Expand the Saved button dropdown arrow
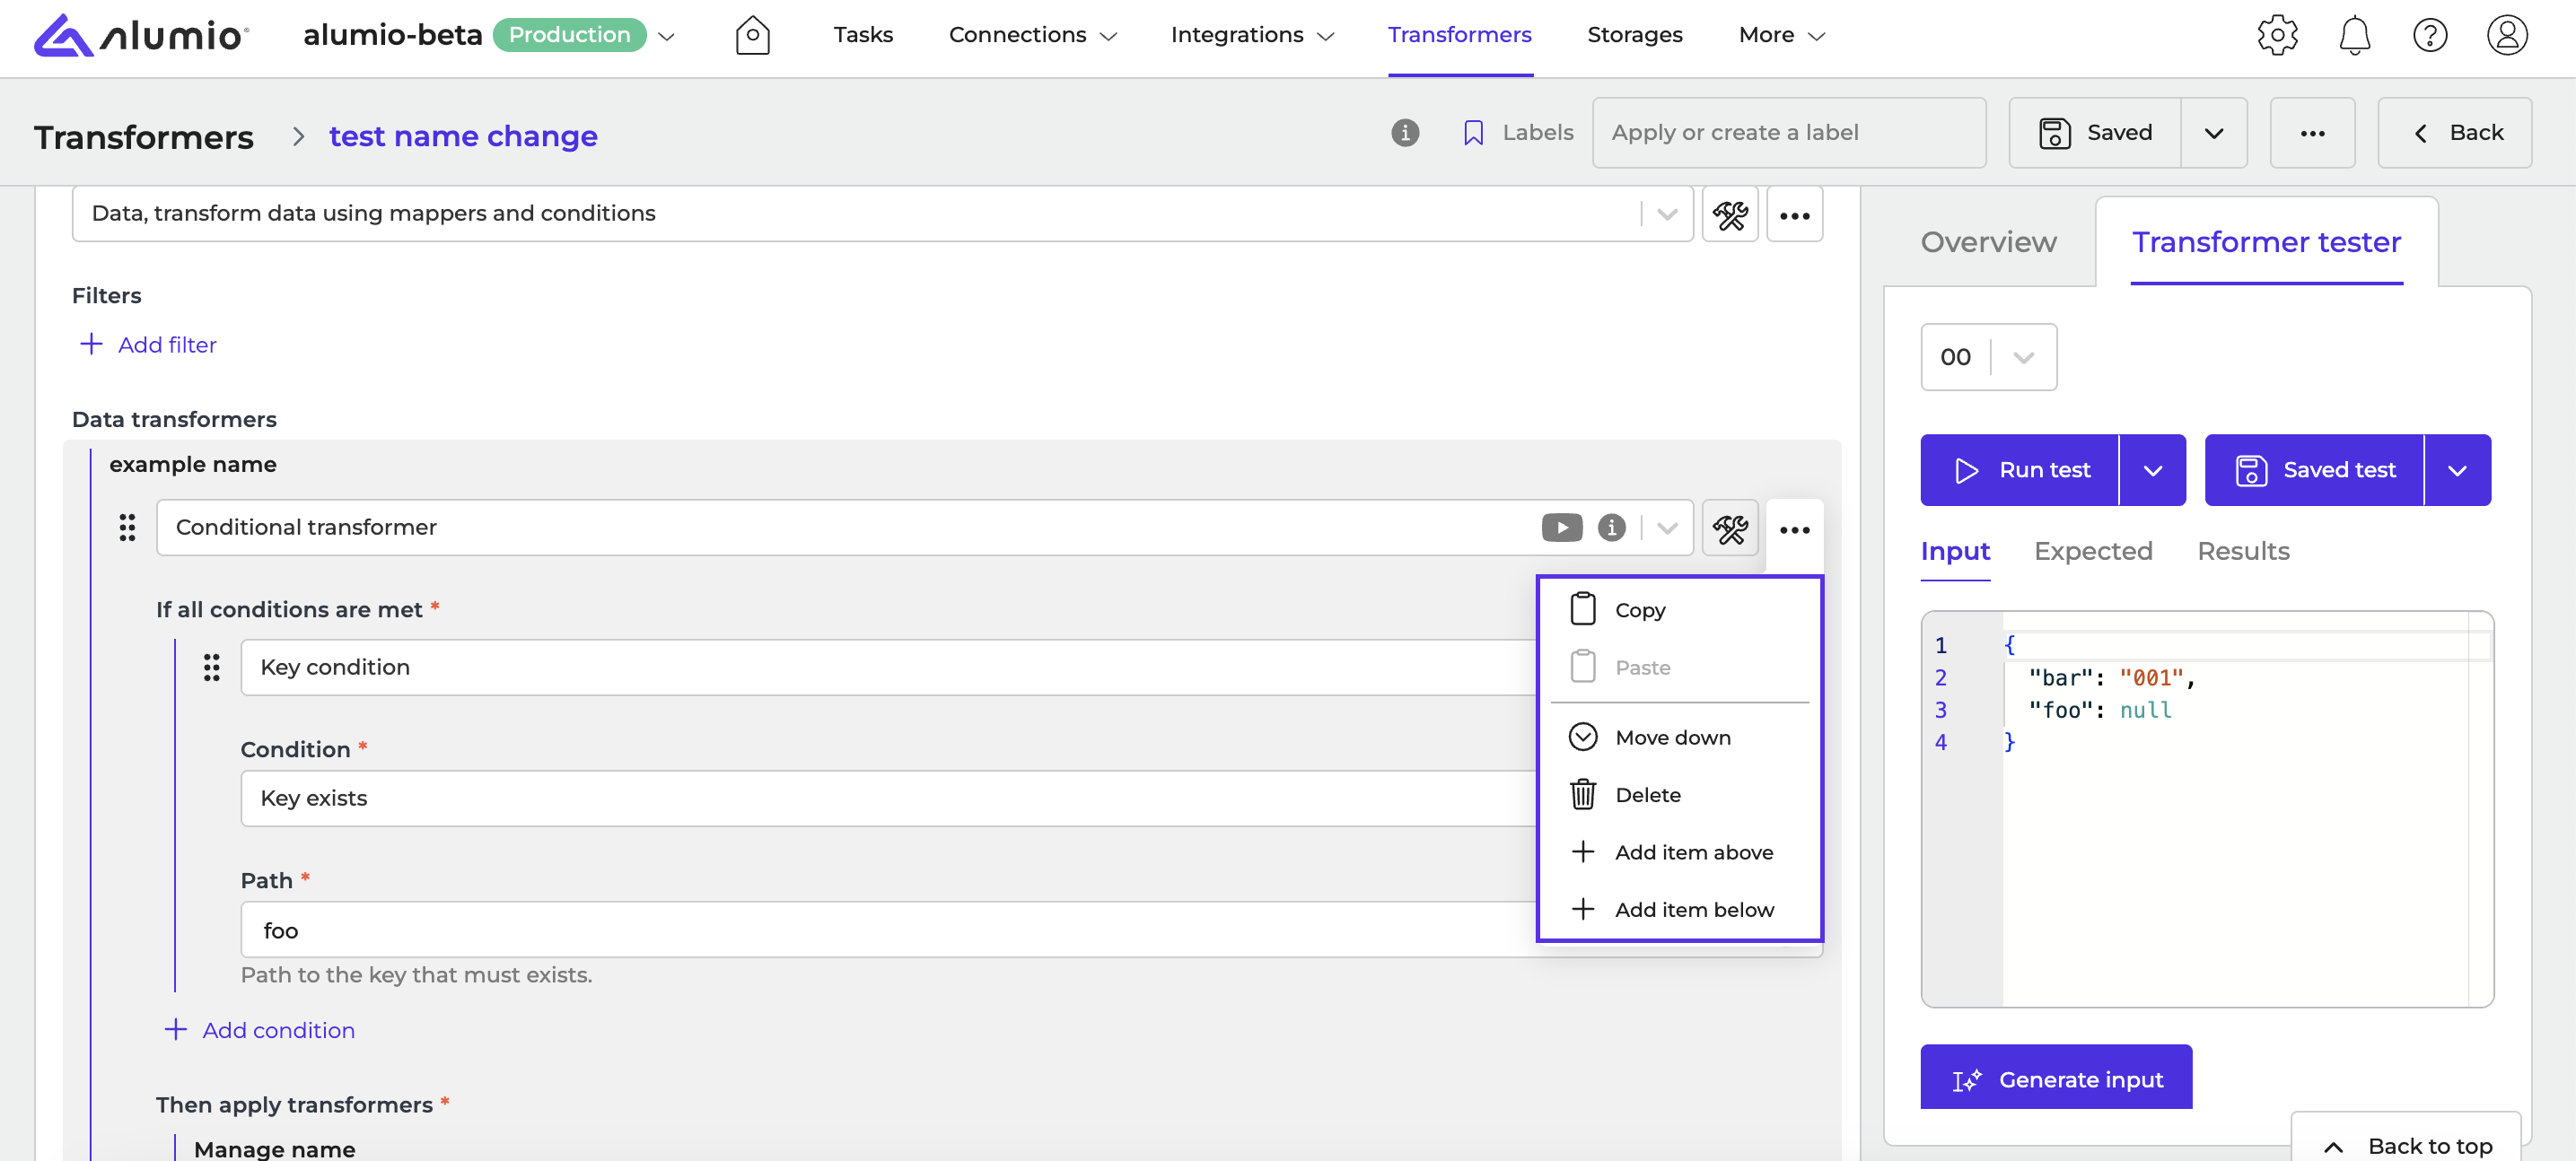This screenshot has width=2576, height=1161. click(2213, 133)
